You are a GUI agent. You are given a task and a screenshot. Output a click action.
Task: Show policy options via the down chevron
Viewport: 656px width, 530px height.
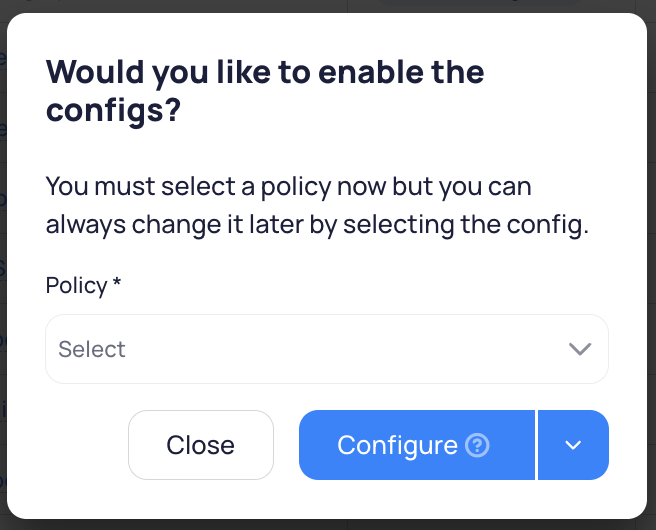[580, 349]
